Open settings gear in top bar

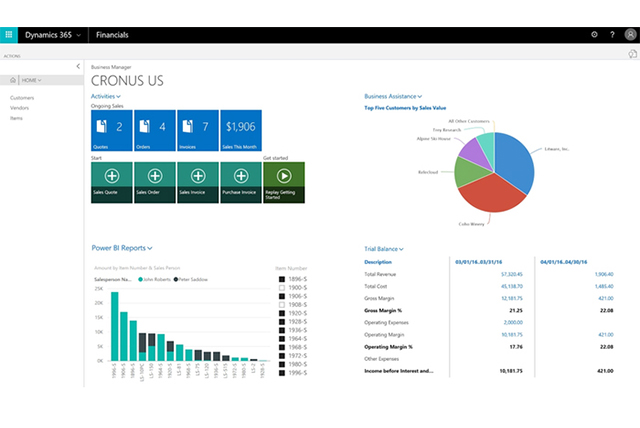[x=594, y=35]
